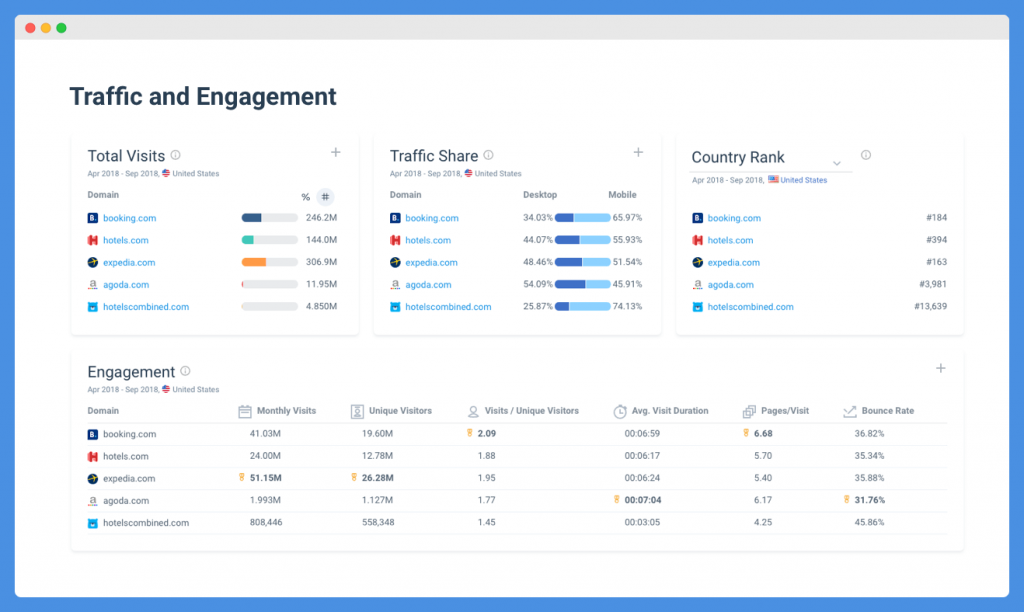Click the agoda.com row in Engagement table

(517, 501)
